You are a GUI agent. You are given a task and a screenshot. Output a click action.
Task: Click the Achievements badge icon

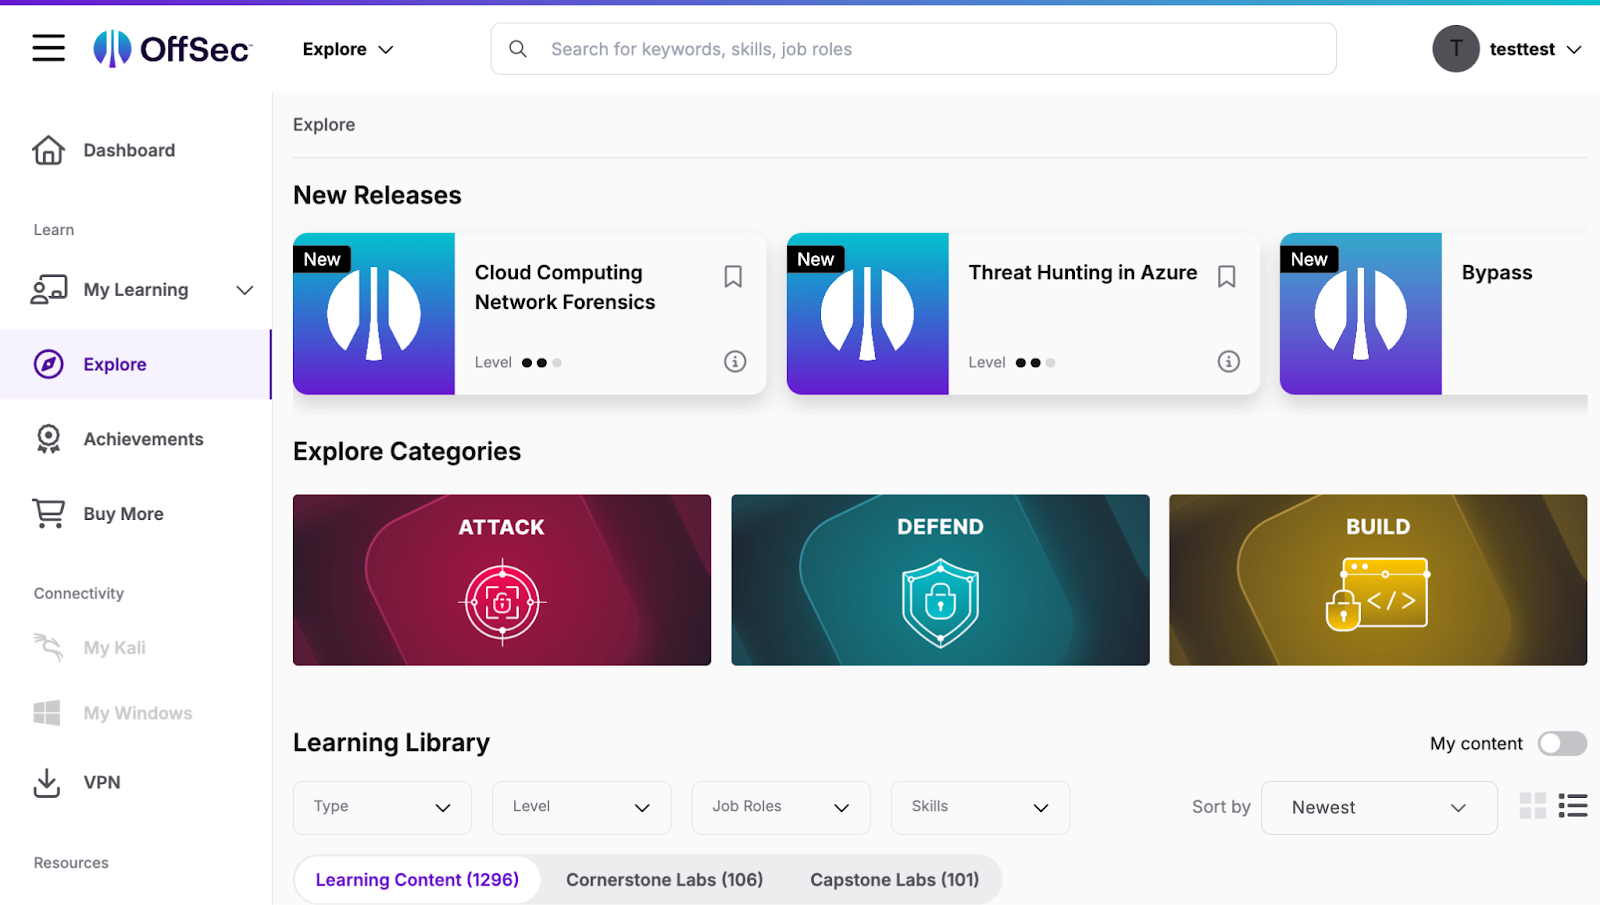pos(48,439)
